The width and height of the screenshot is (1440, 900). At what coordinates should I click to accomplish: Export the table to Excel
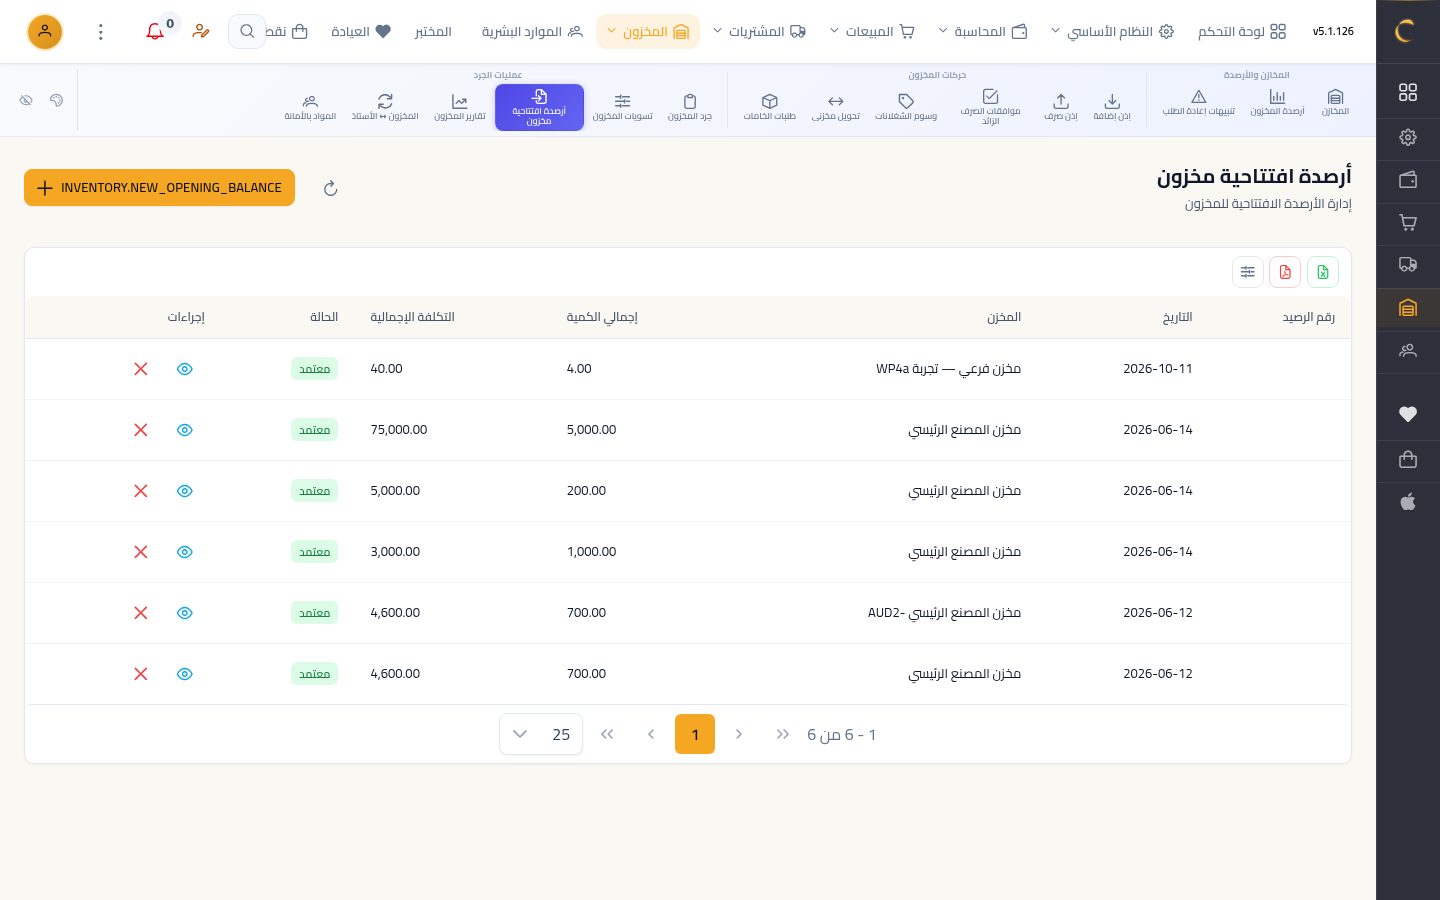click(1323, 272)
